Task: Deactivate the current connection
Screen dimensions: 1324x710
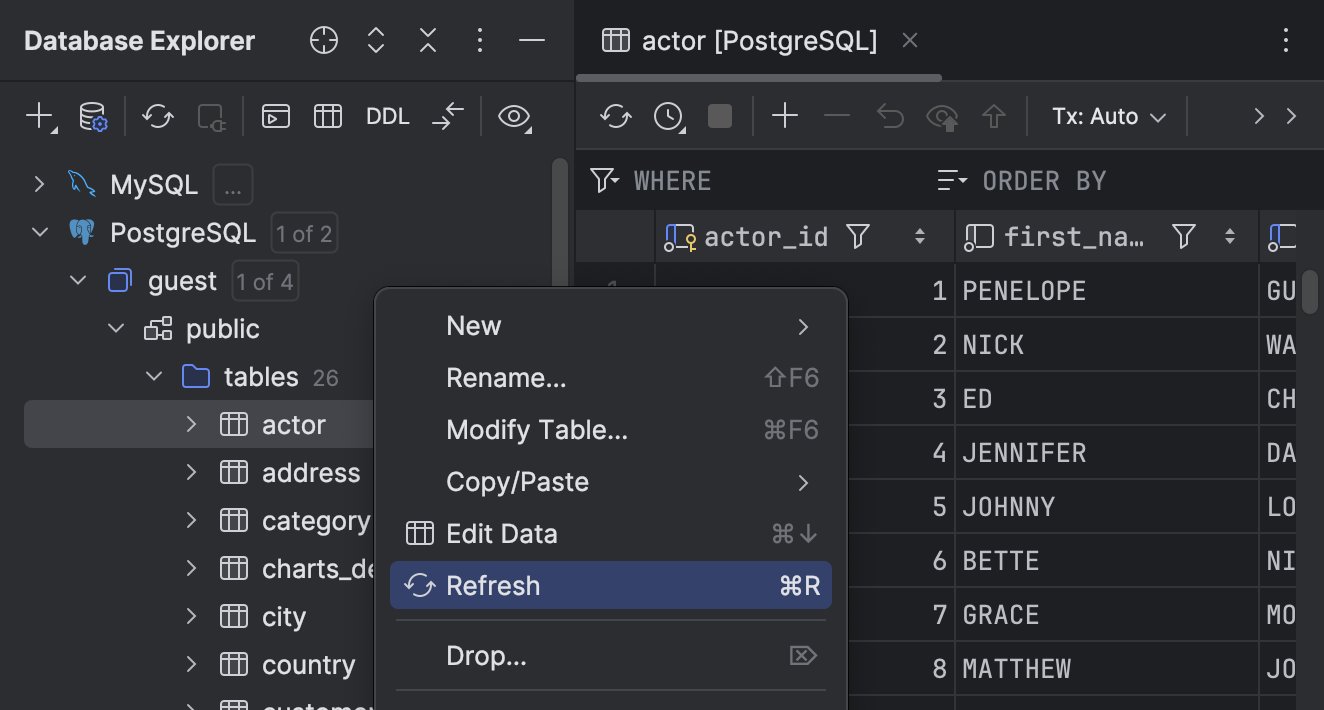Action: pyautogui.click(x=210, y=116)
